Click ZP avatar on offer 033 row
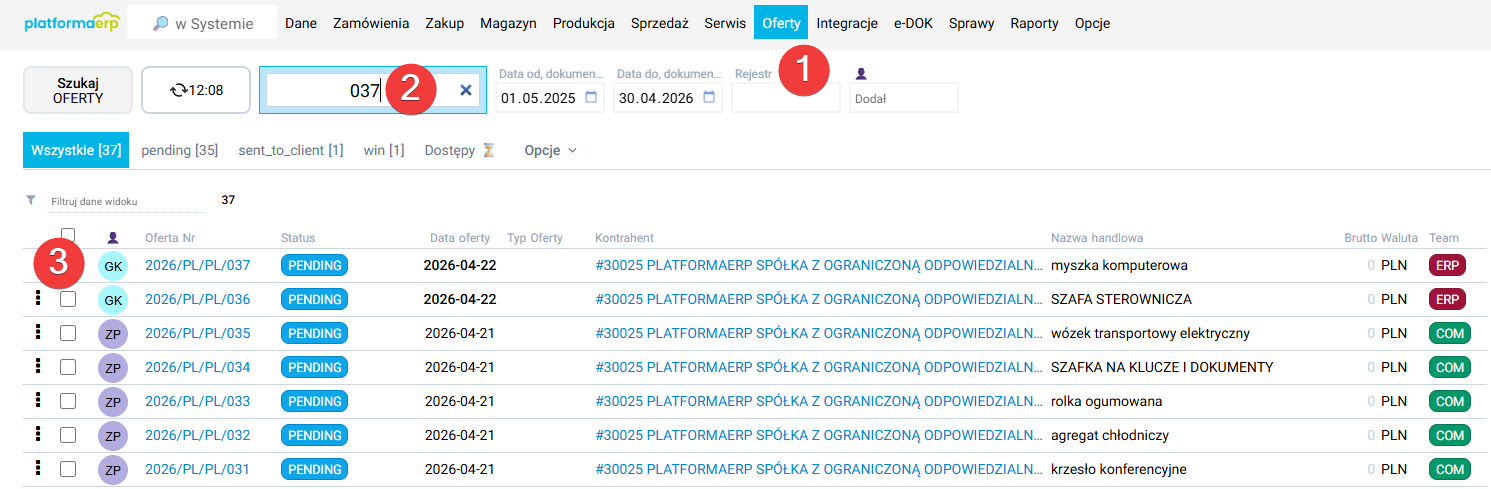 (113, 402)
